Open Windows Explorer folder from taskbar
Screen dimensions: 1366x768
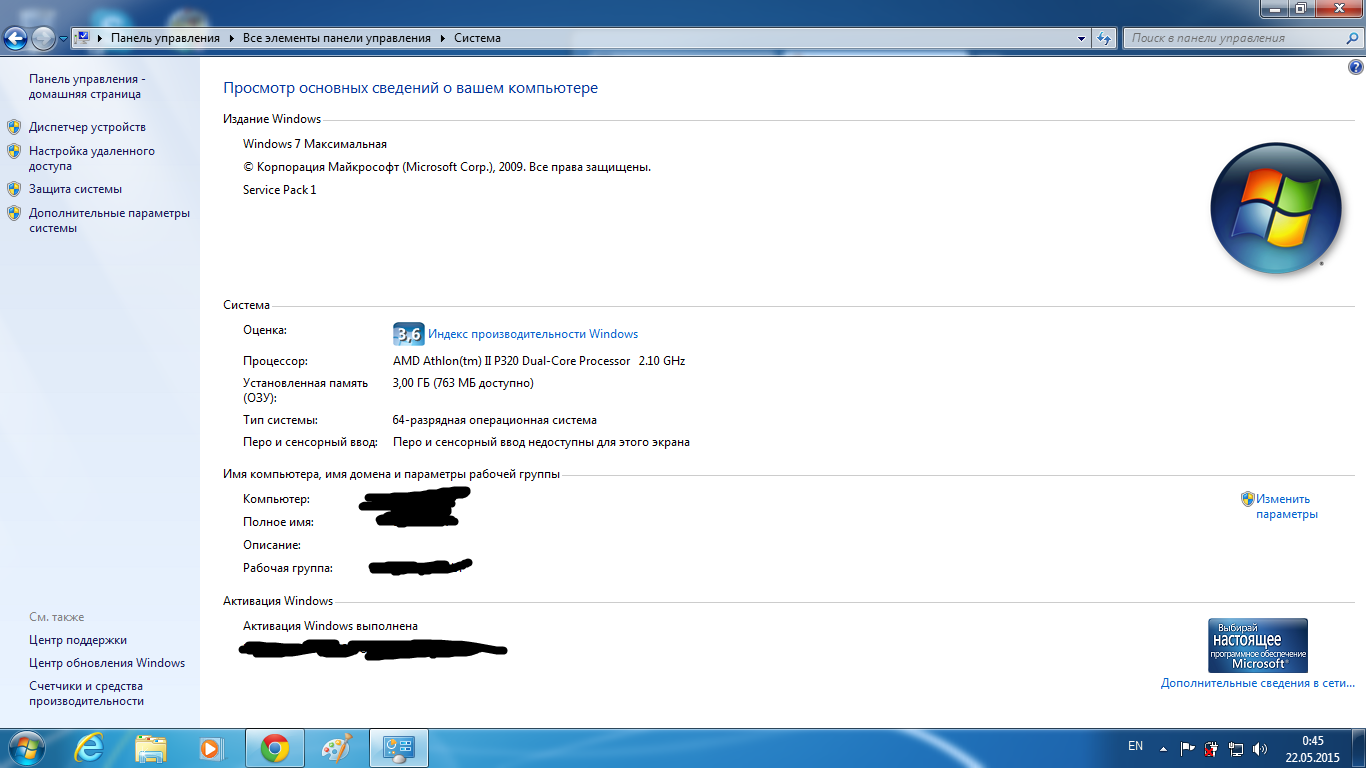point(151,748)
